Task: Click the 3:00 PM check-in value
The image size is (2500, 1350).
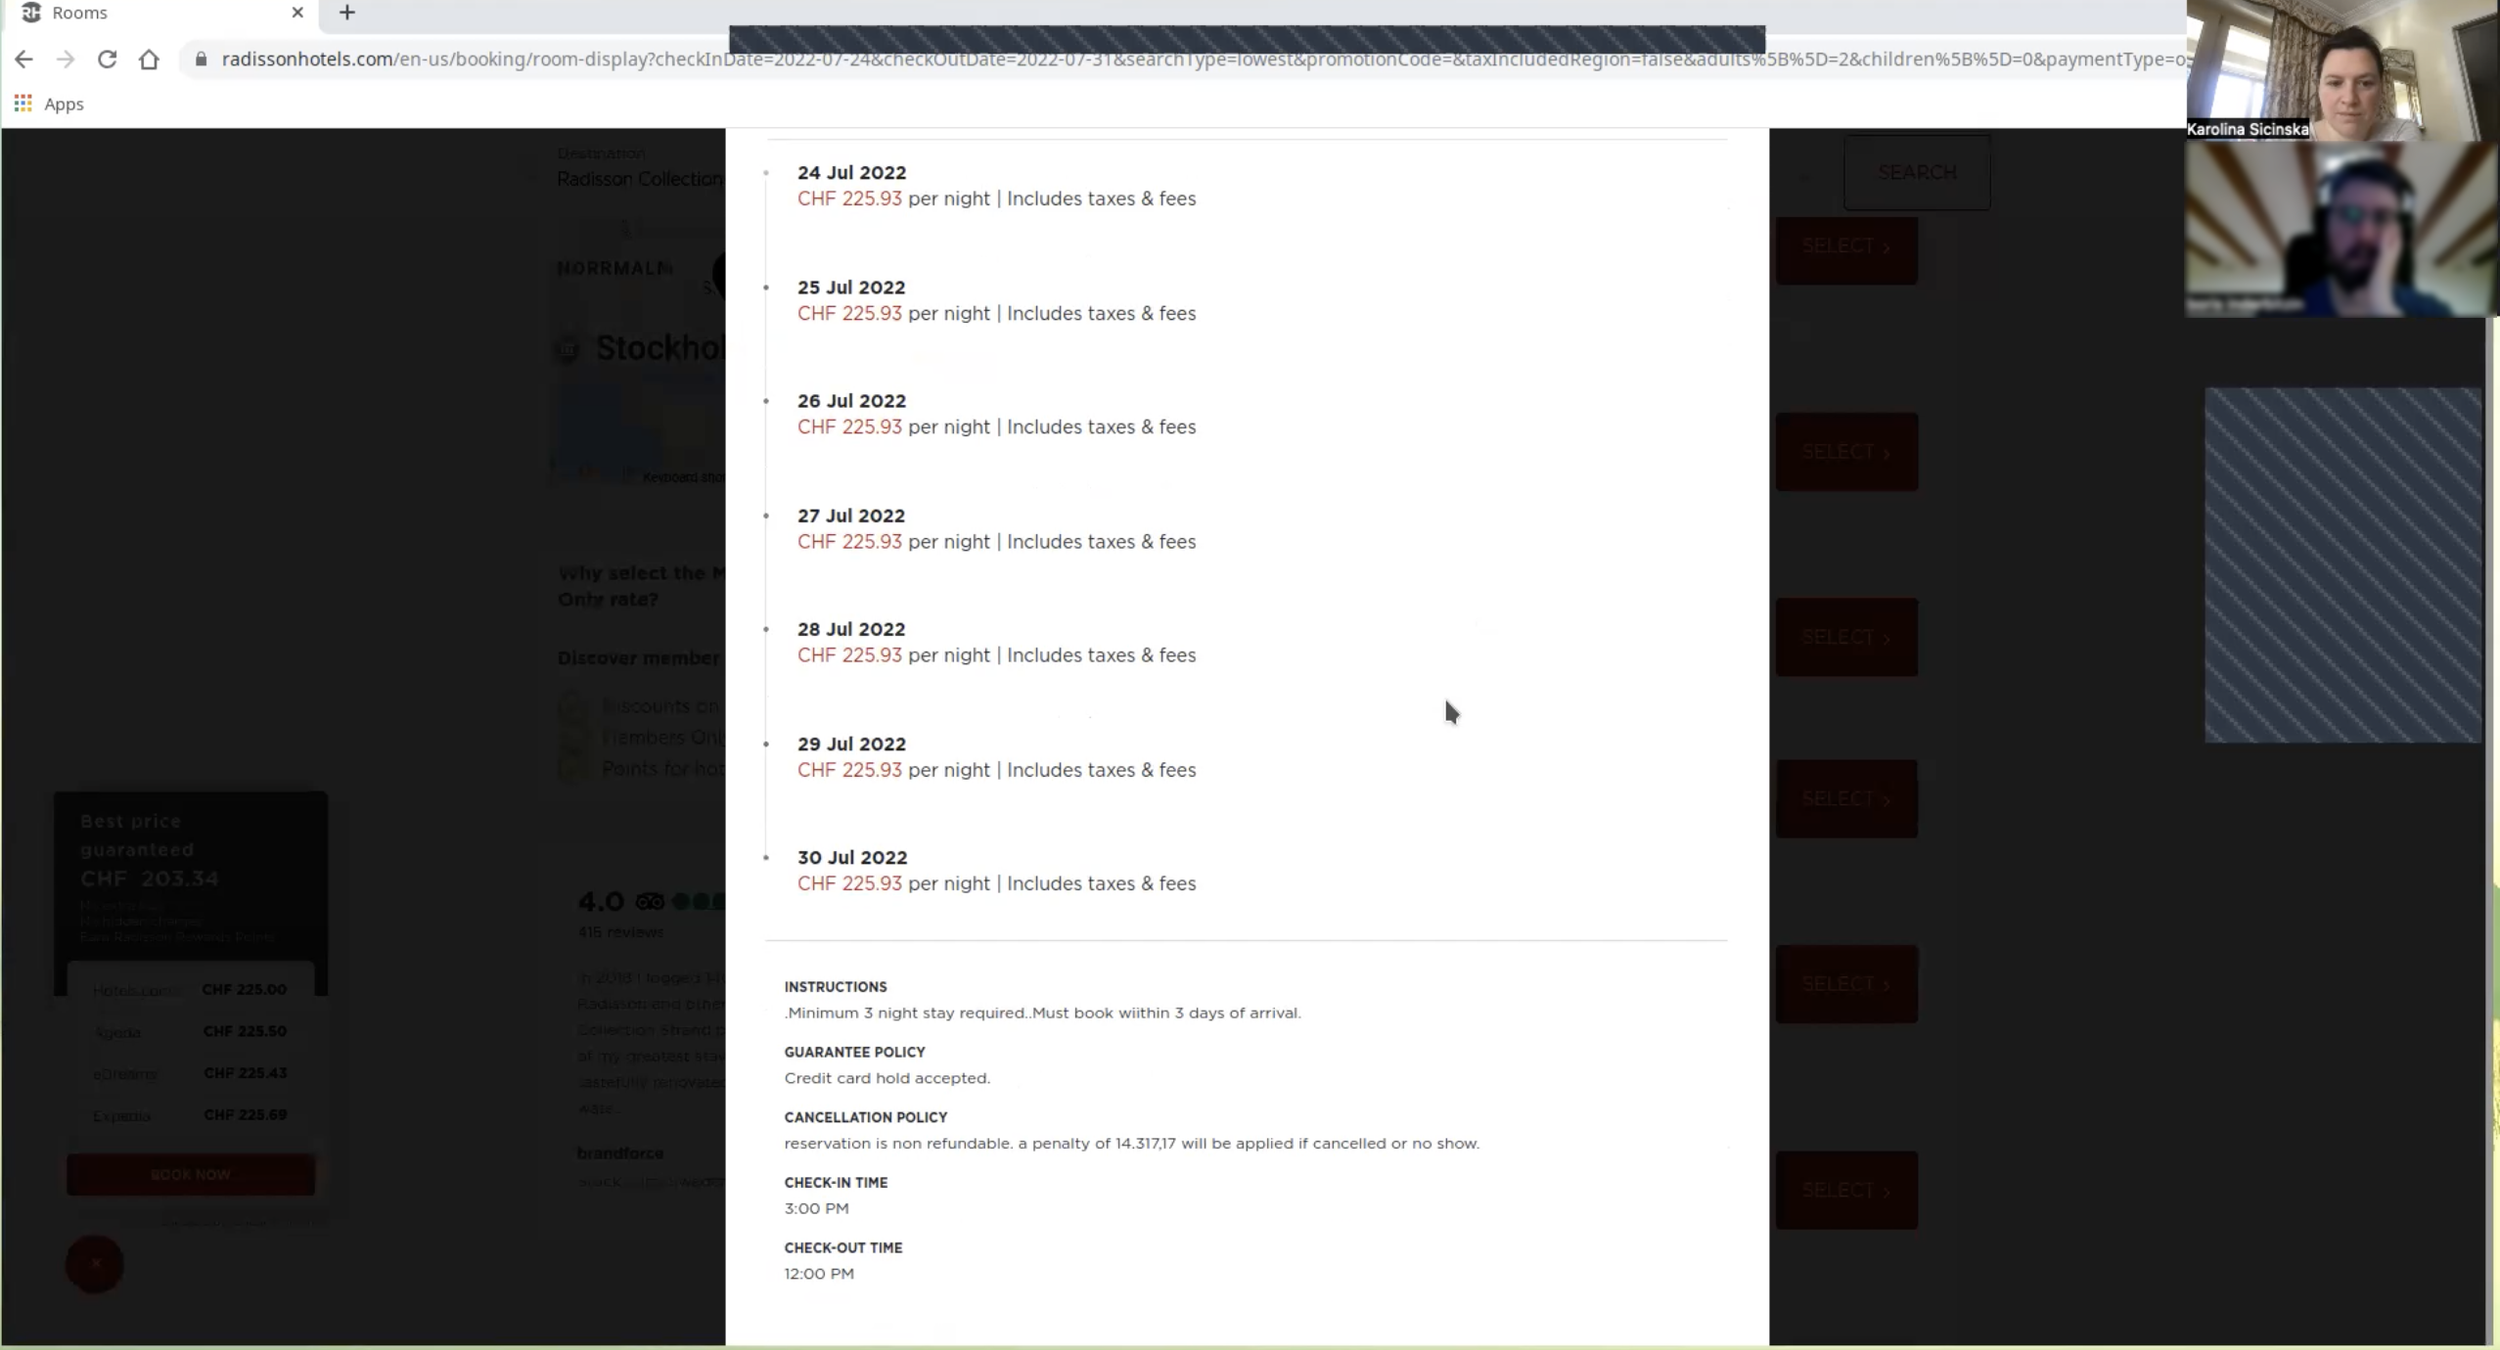Action: 816,1208
